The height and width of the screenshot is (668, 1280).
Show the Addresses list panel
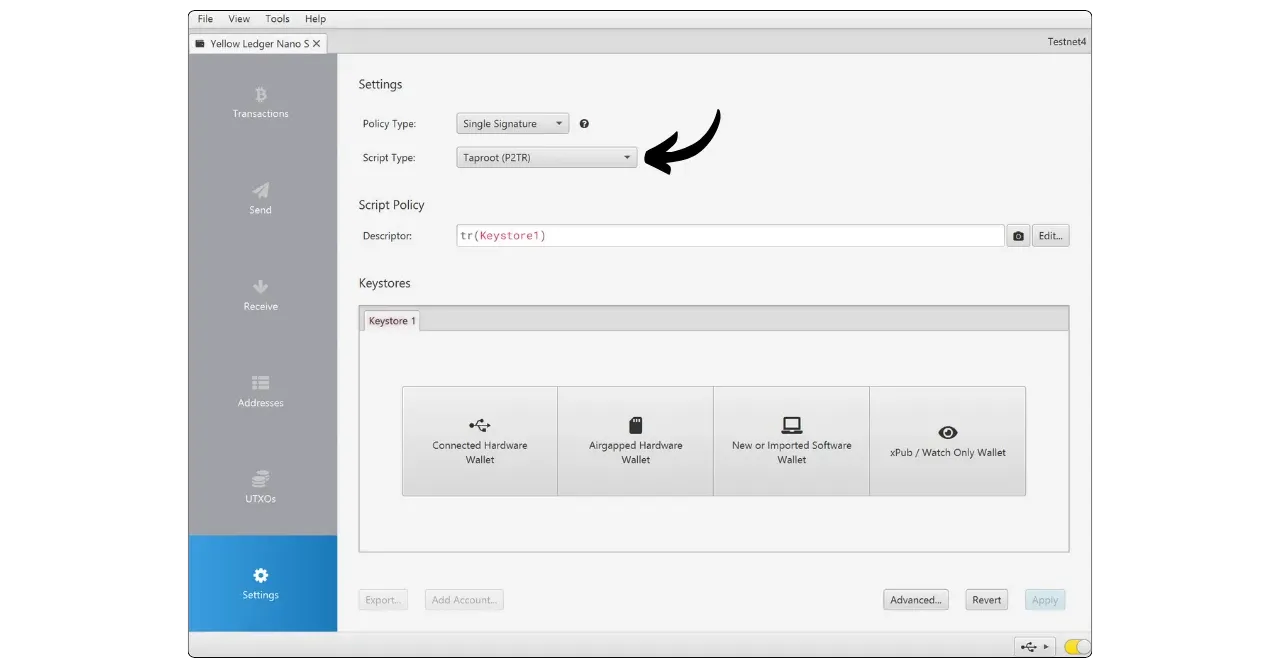(x=261, y=391)
